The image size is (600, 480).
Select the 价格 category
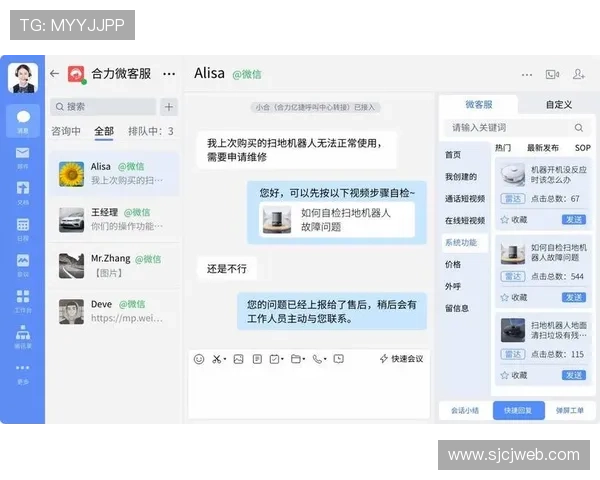pos(453,264)
